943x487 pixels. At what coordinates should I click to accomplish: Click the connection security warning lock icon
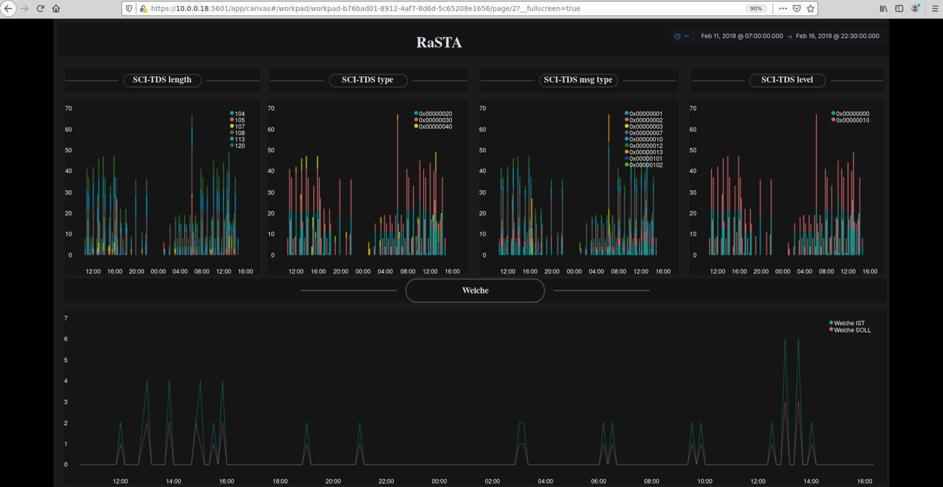tap(143, 8)
